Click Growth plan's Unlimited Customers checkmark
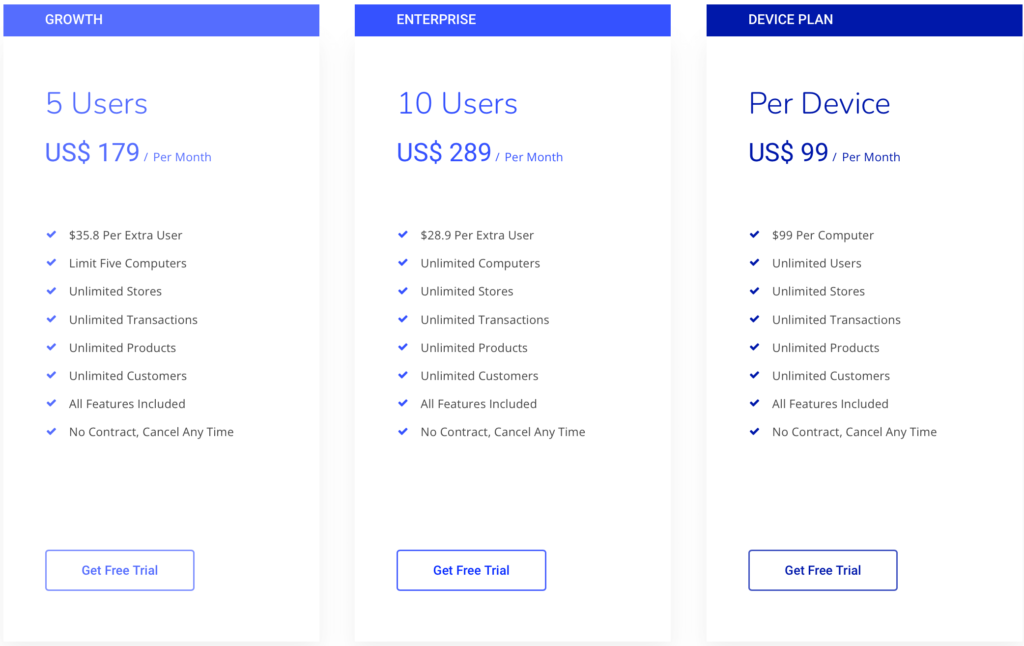 [52, 375]
